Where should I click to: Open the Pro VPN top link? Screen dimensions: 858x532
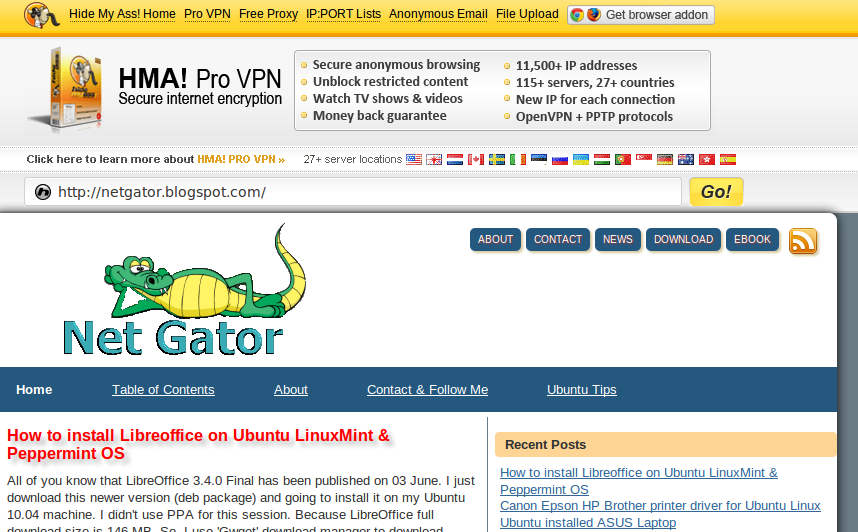(x=207, y=14)
